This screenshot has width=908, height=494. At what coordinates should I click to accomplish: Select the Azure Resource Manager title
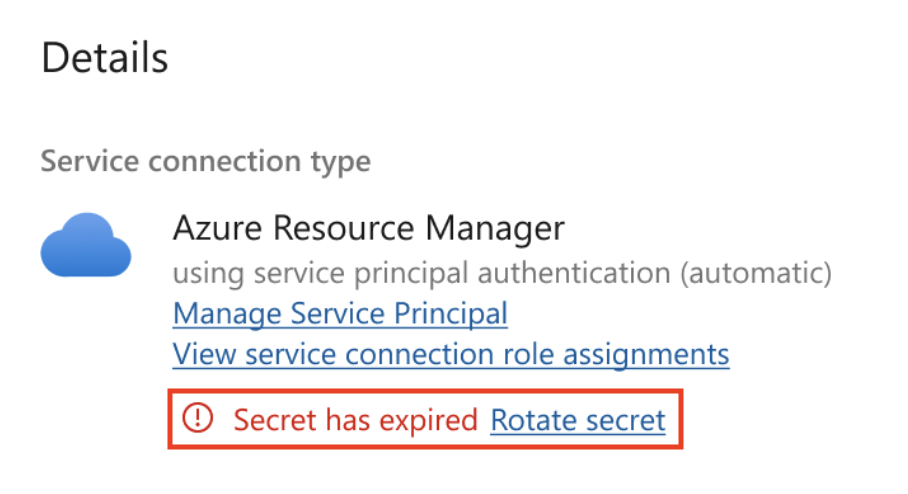coord(368,228)
